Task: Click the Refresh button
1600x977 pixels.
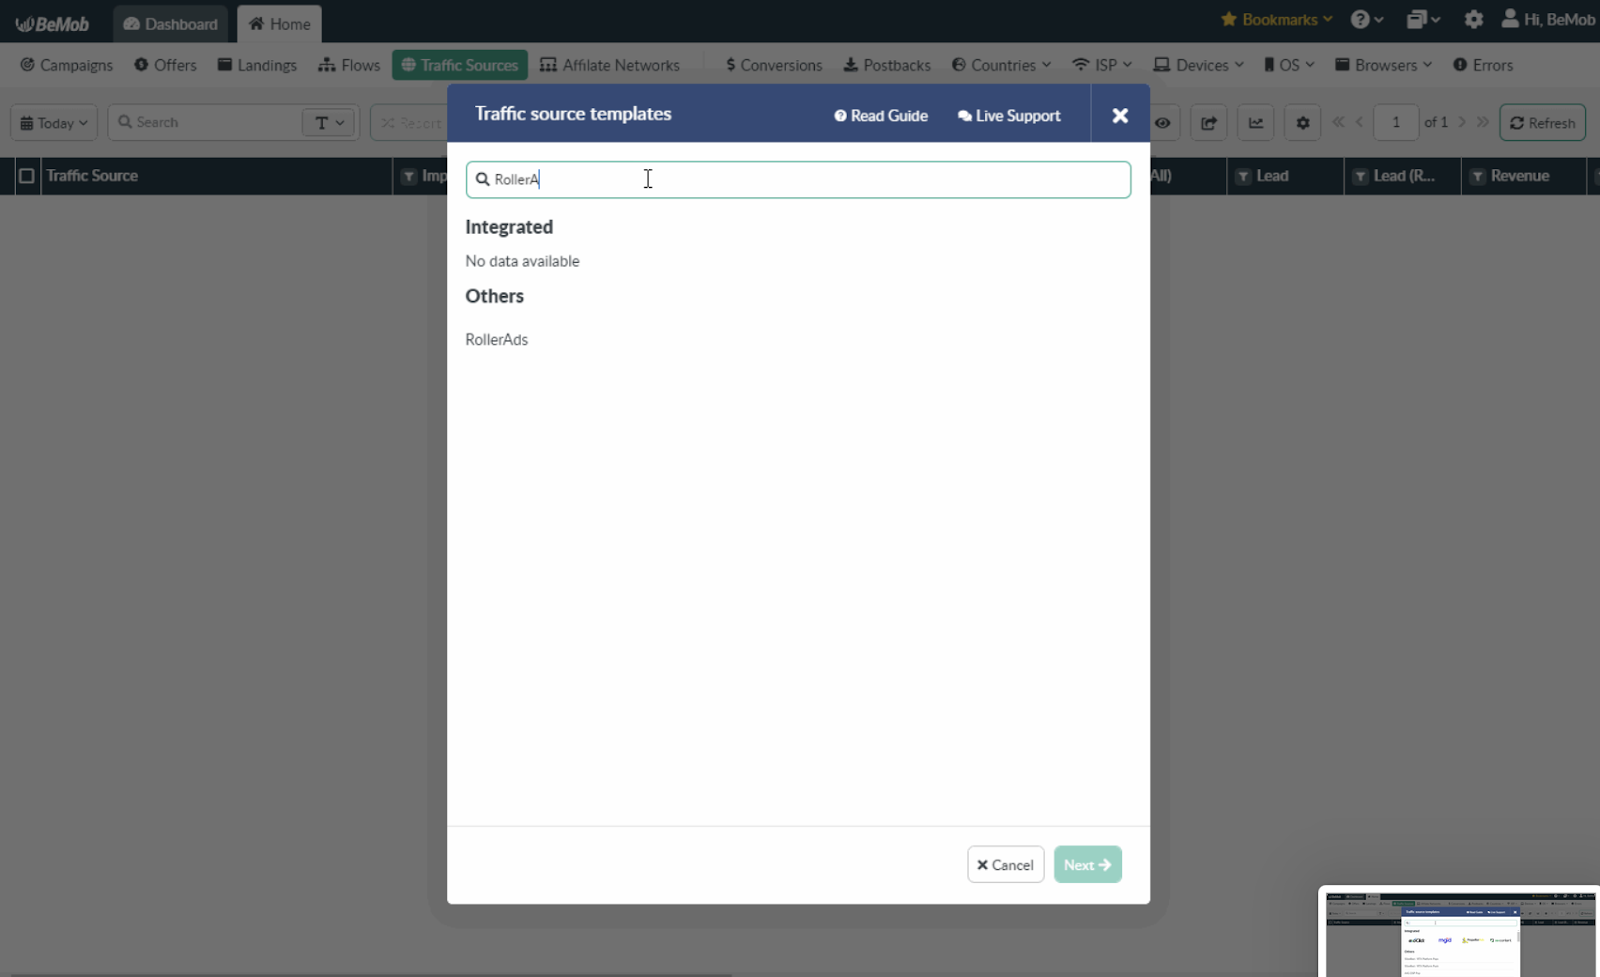Action: point(1542,123)
